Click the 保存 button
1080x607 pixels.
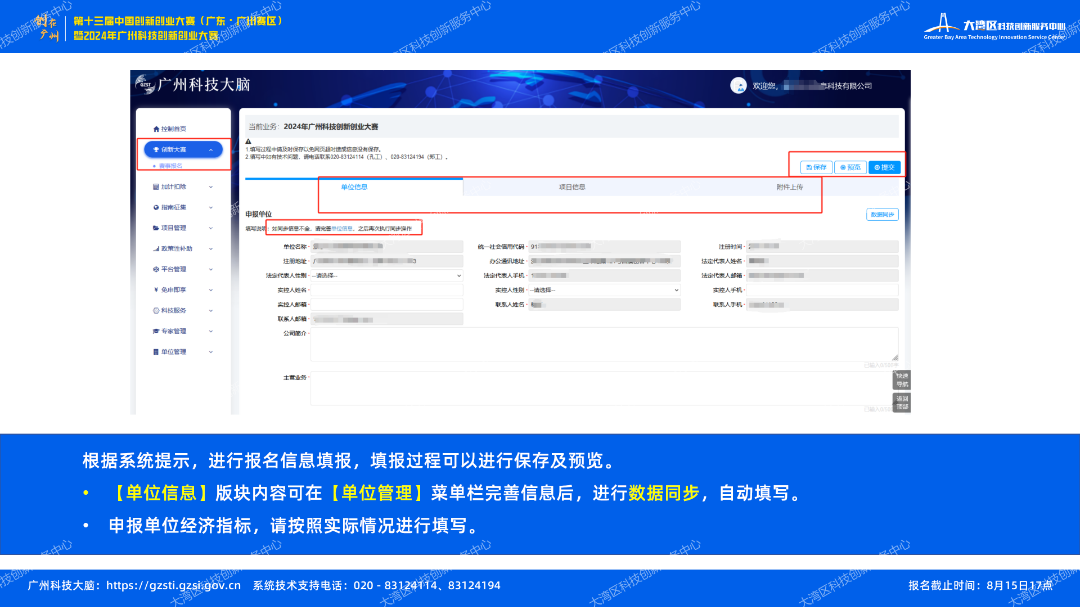(816, 167)
